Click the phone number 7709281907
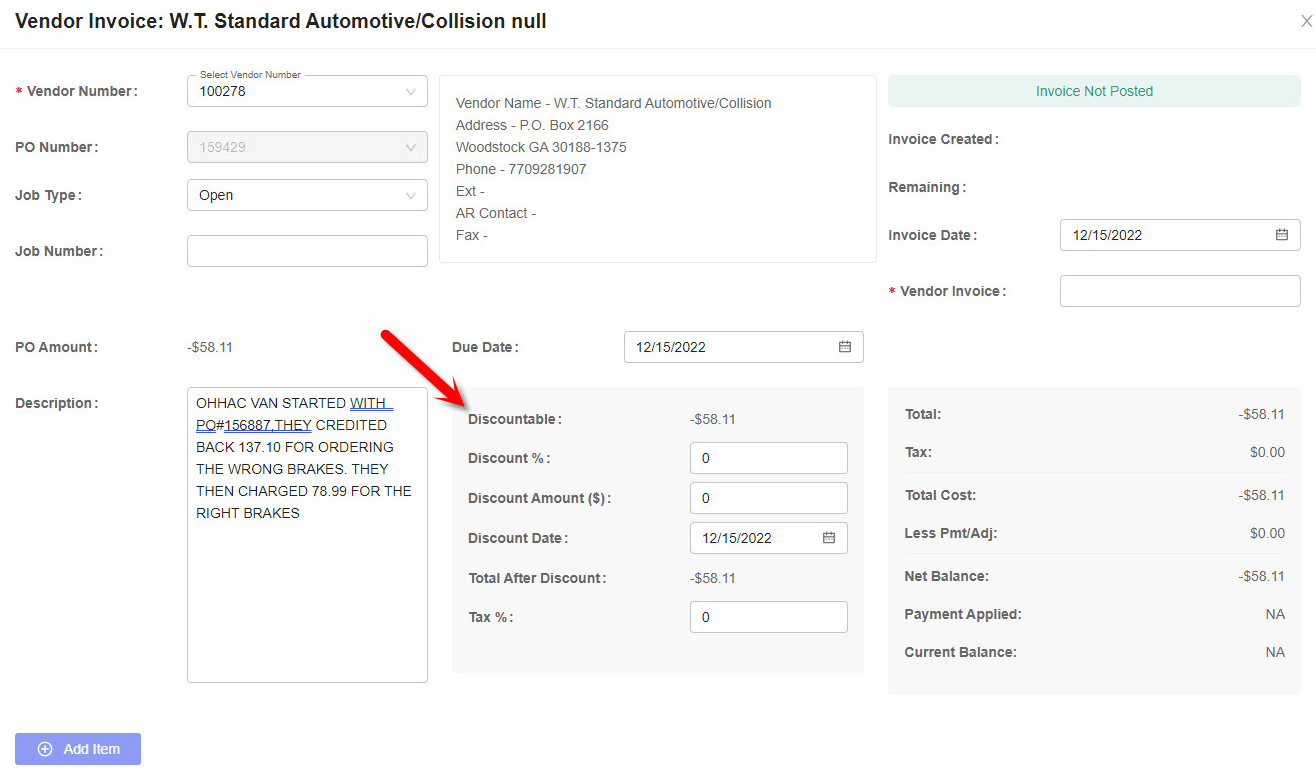The width and height of the screenshot is (1316, 770). click(547, 169)
